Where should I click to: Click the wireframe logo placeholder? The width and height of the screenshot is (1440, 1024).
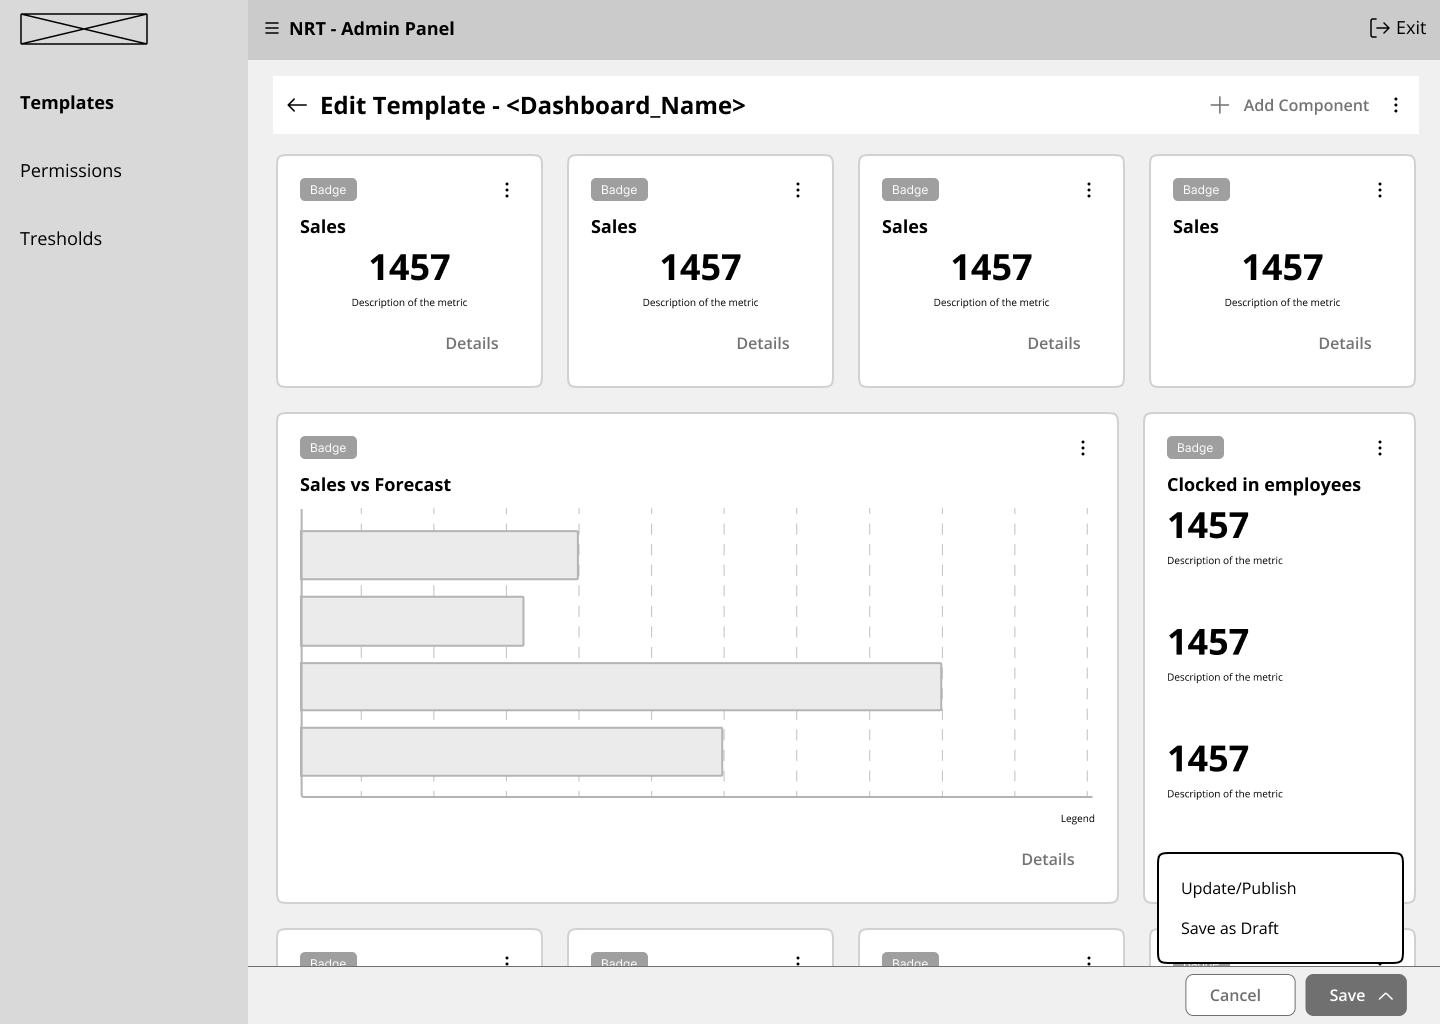(x=84, y=29)
